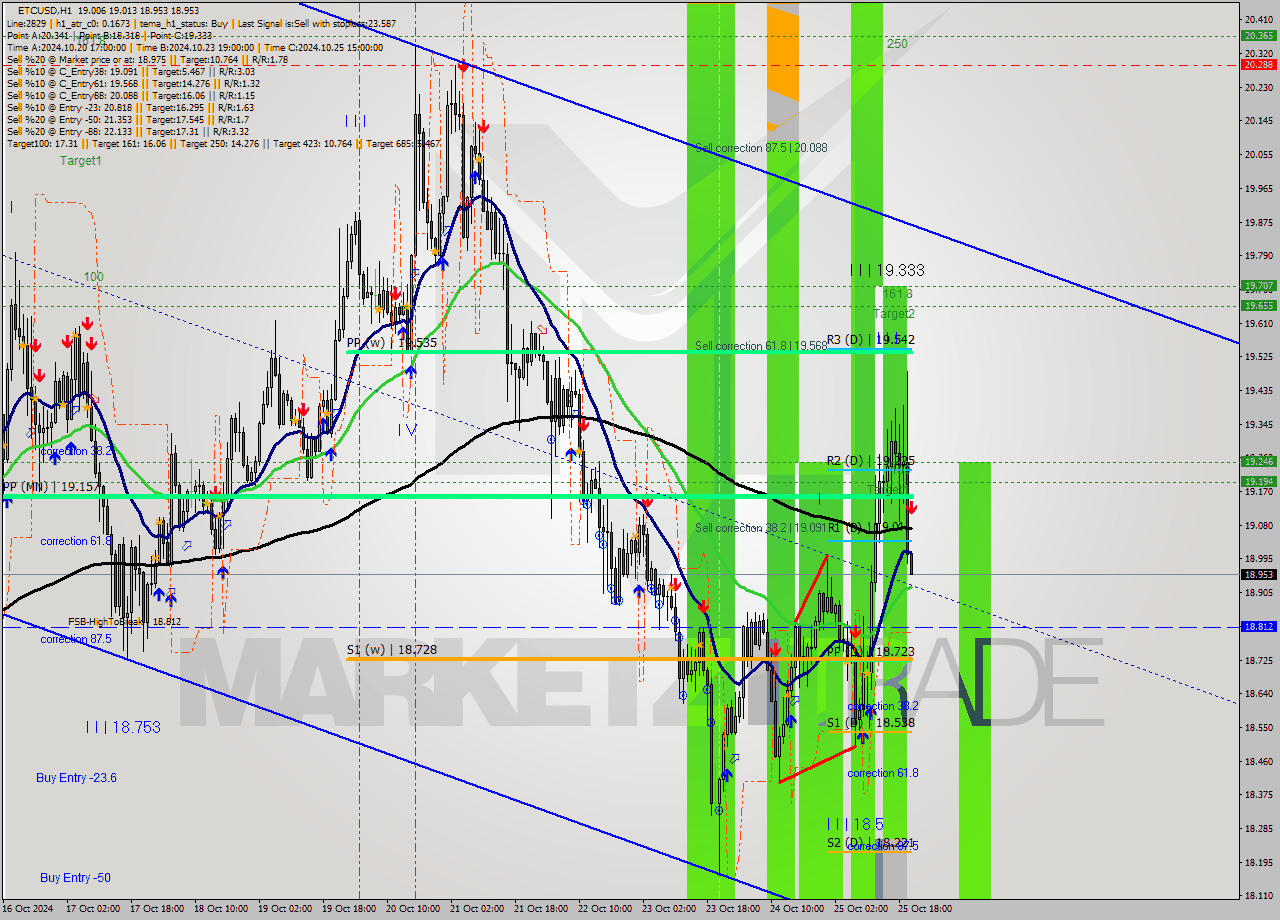The width and height of the screenshot is (1280, 920).
Task: Click the 'Sell %10 @ C_Entry88: 20.088' line
Action: point(131,95)
